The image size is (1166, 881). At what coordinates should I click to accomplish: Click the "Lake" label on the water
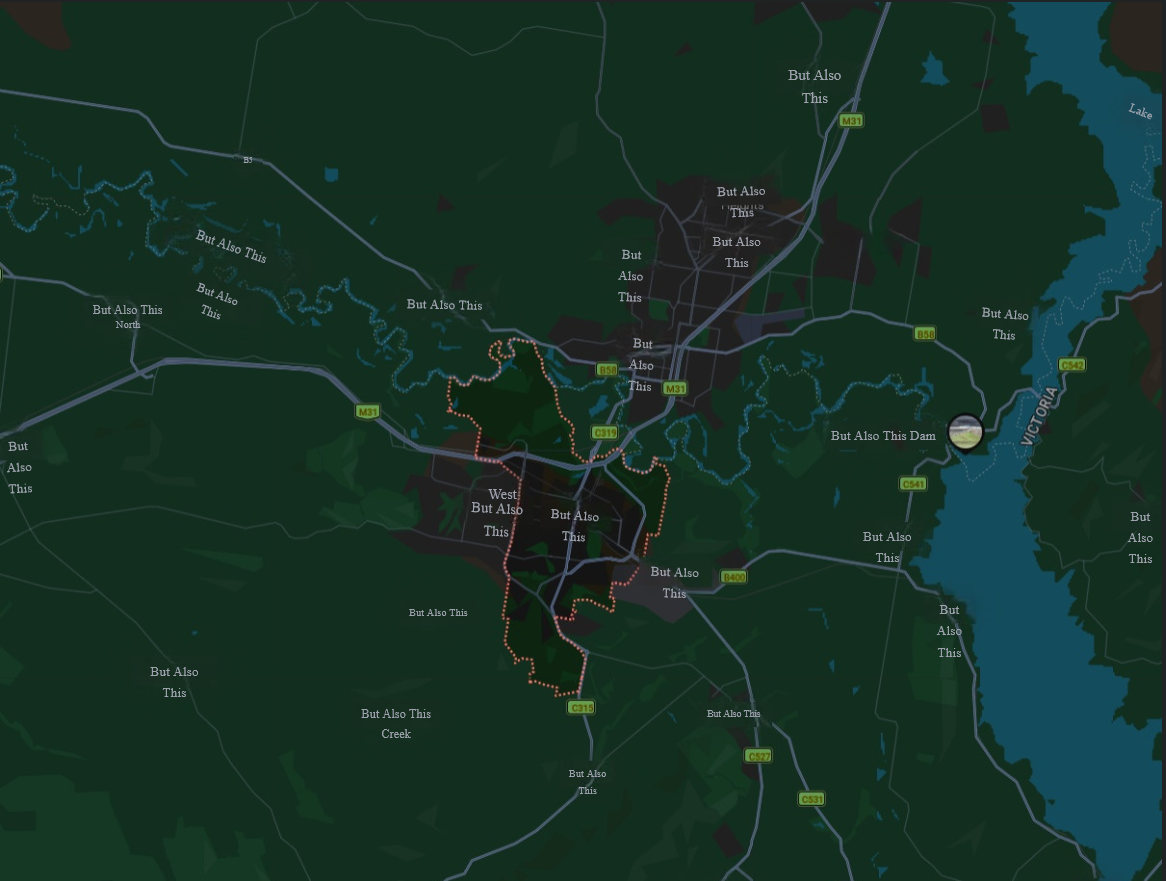pyautogui.click(x=1140, y=111)
